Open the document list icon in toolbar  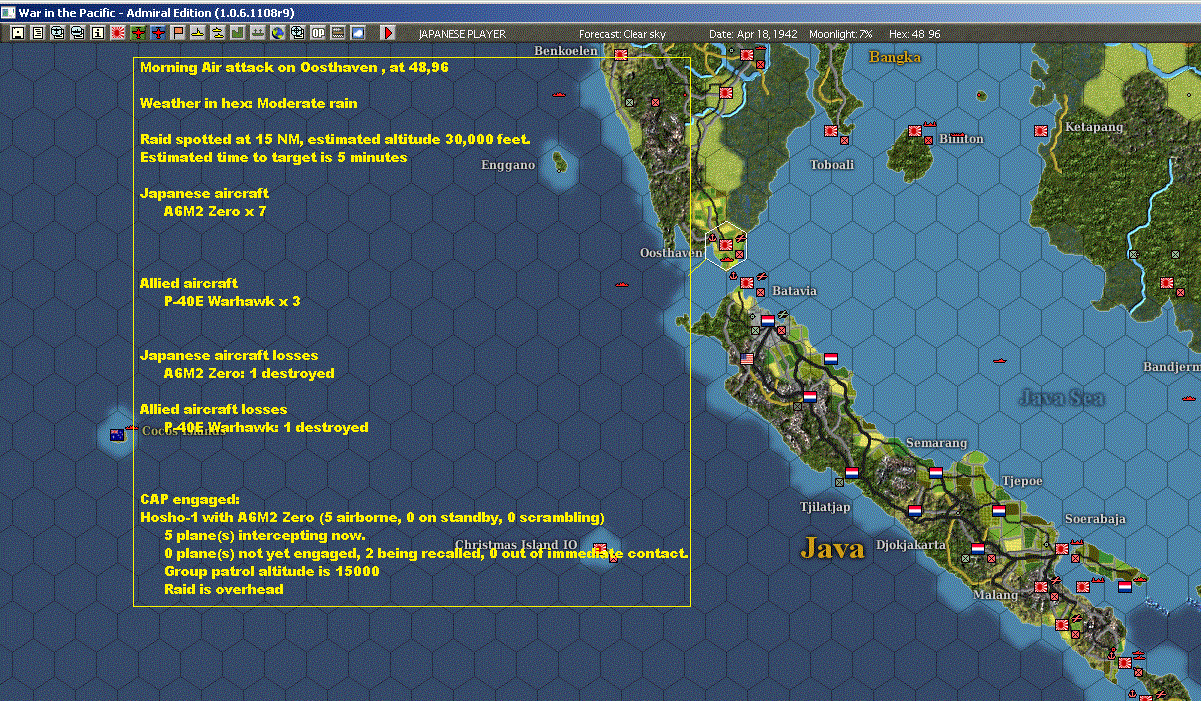click(x=38, y=33)
